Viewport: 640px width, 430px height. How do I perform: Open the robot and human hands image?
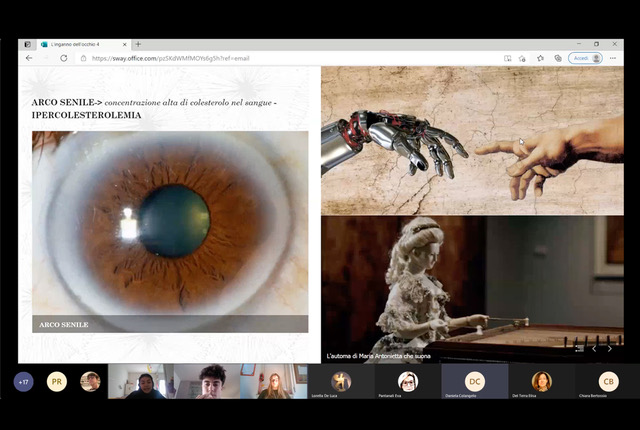pyautogui.click(x=472, y=141)
